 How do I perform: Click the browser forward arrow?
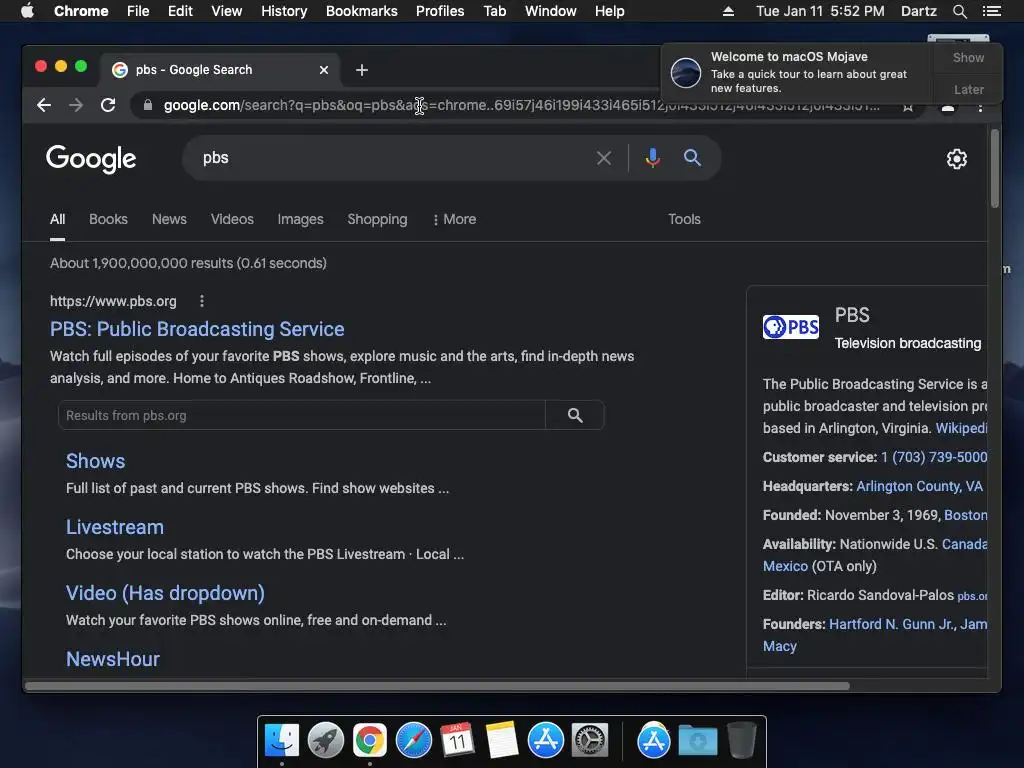76,105
